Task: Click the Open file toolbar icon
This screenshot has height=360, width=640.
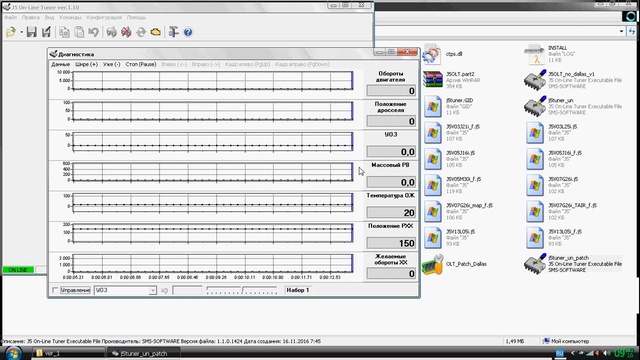Action: (11, 32)
